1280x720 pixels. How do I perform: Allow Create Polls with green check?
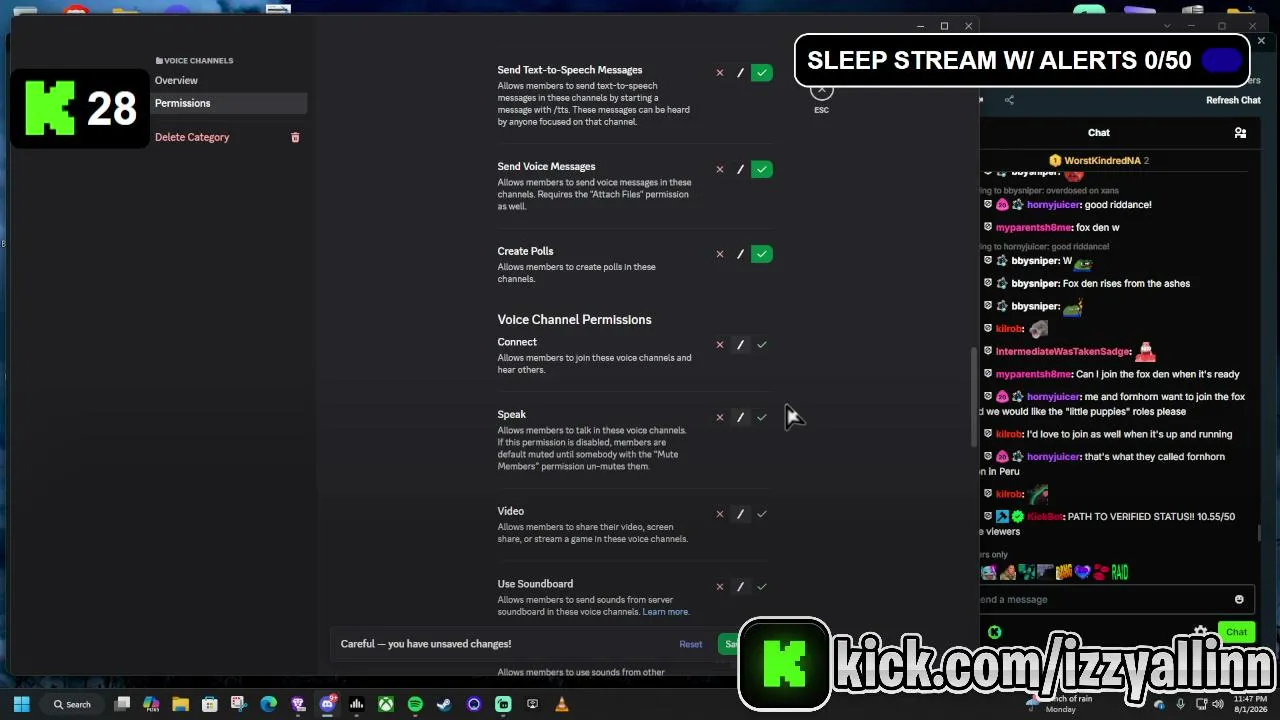coord(762,254)
